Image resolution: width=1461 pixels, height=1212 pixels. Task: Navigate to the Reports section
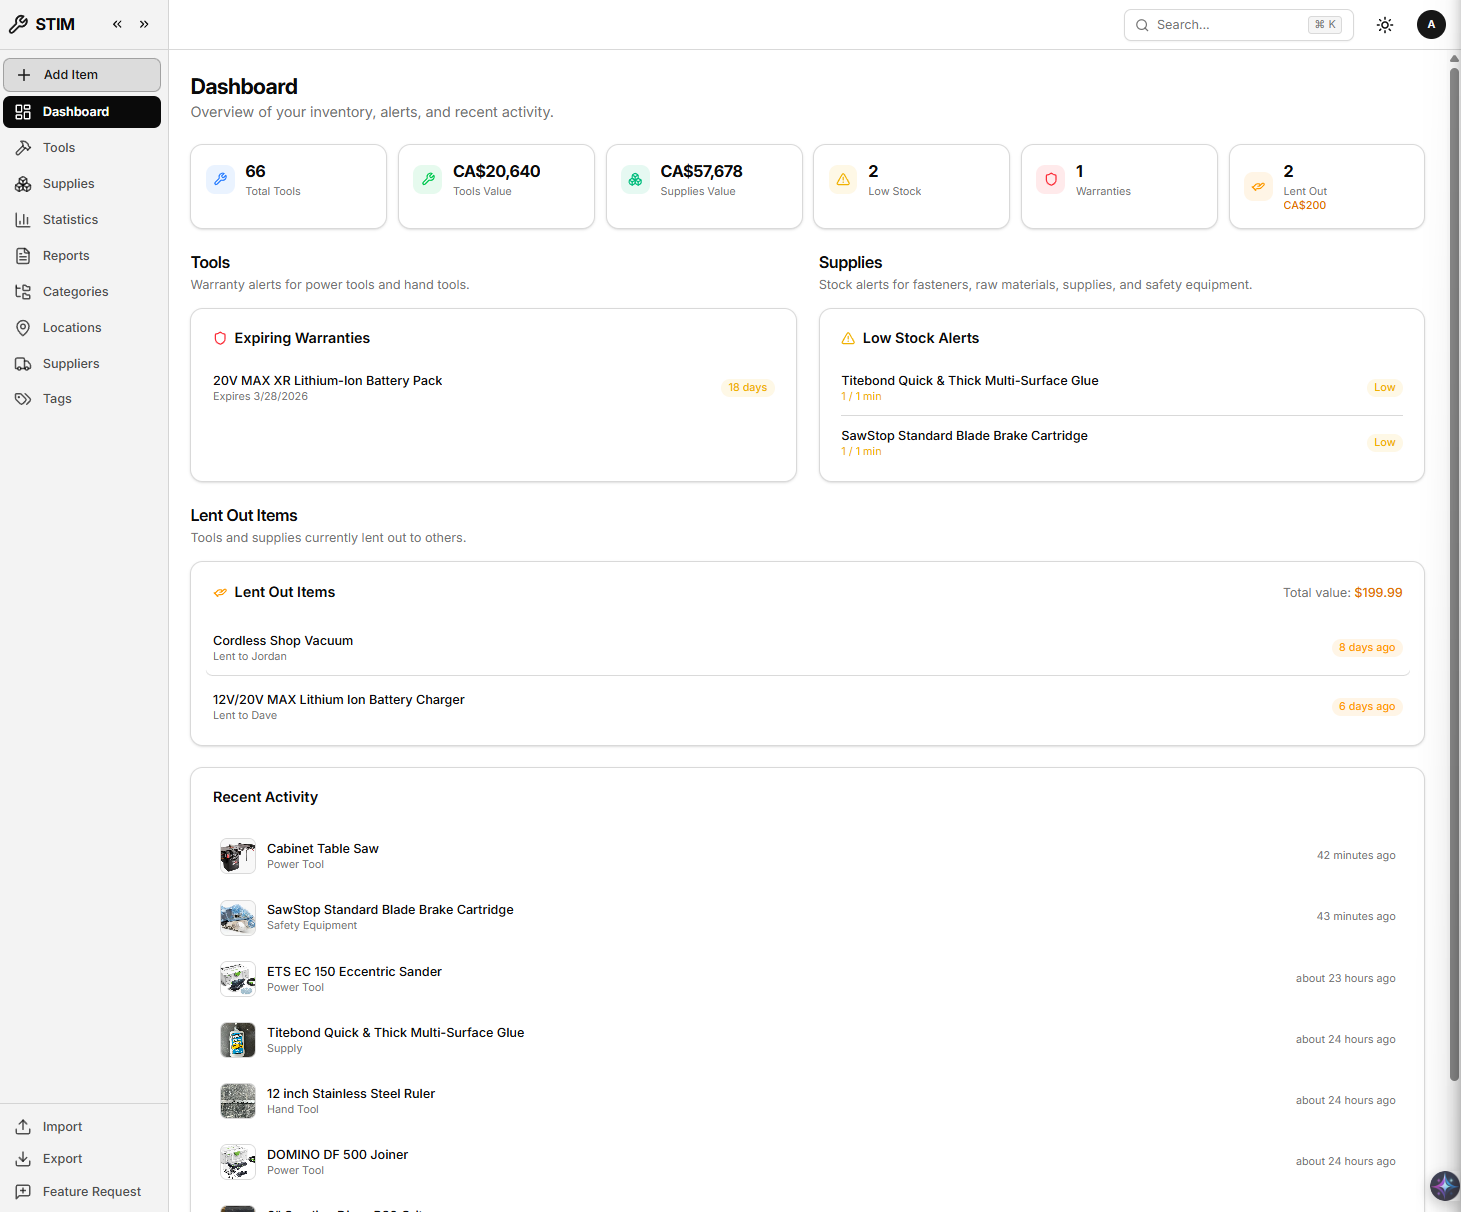(x=66, y=255)
